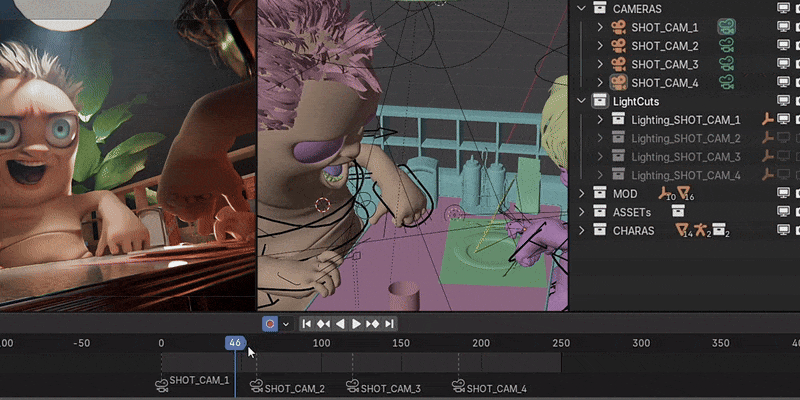The height and width of the screenshot is (400, 800).
Task: Expand the MOD collection
Action: (x=581, y=193)
